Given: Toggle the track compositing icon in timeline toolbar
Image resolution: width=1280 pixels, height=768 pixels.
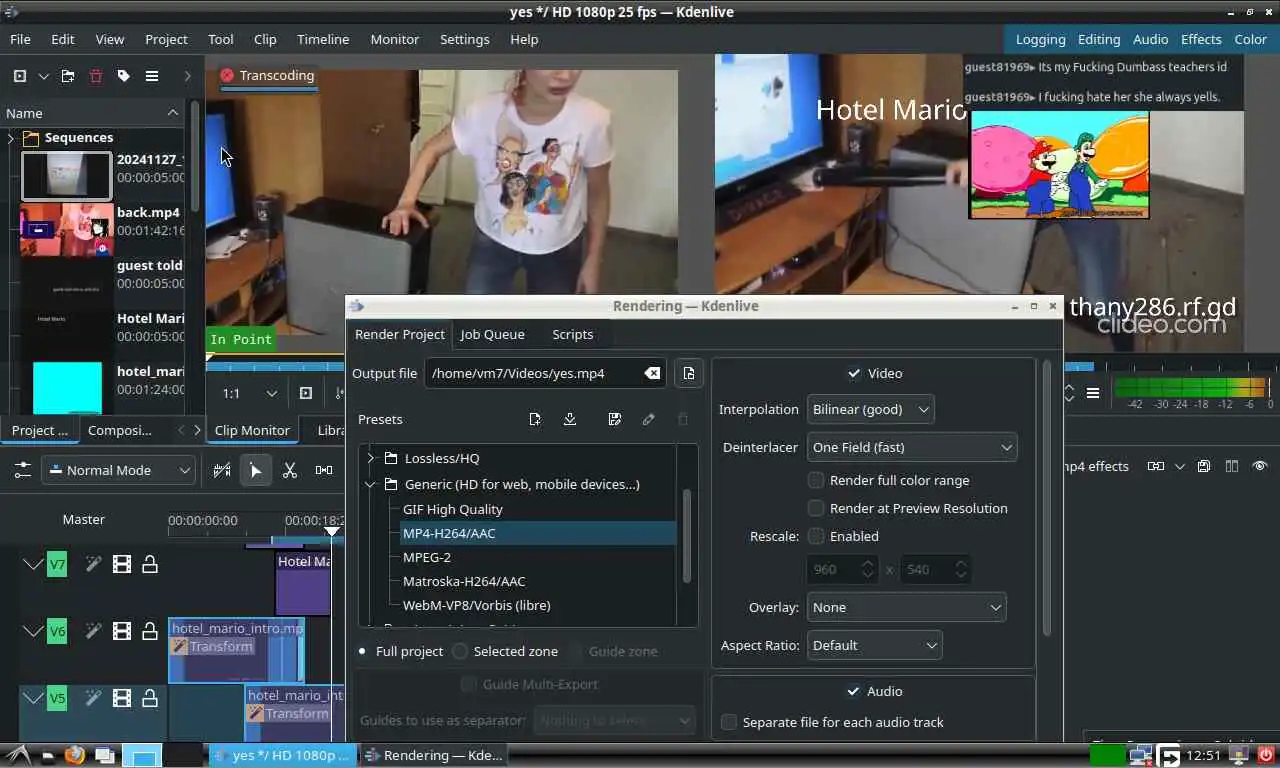Looking at the screenshot, I should (x=222, y=470).
